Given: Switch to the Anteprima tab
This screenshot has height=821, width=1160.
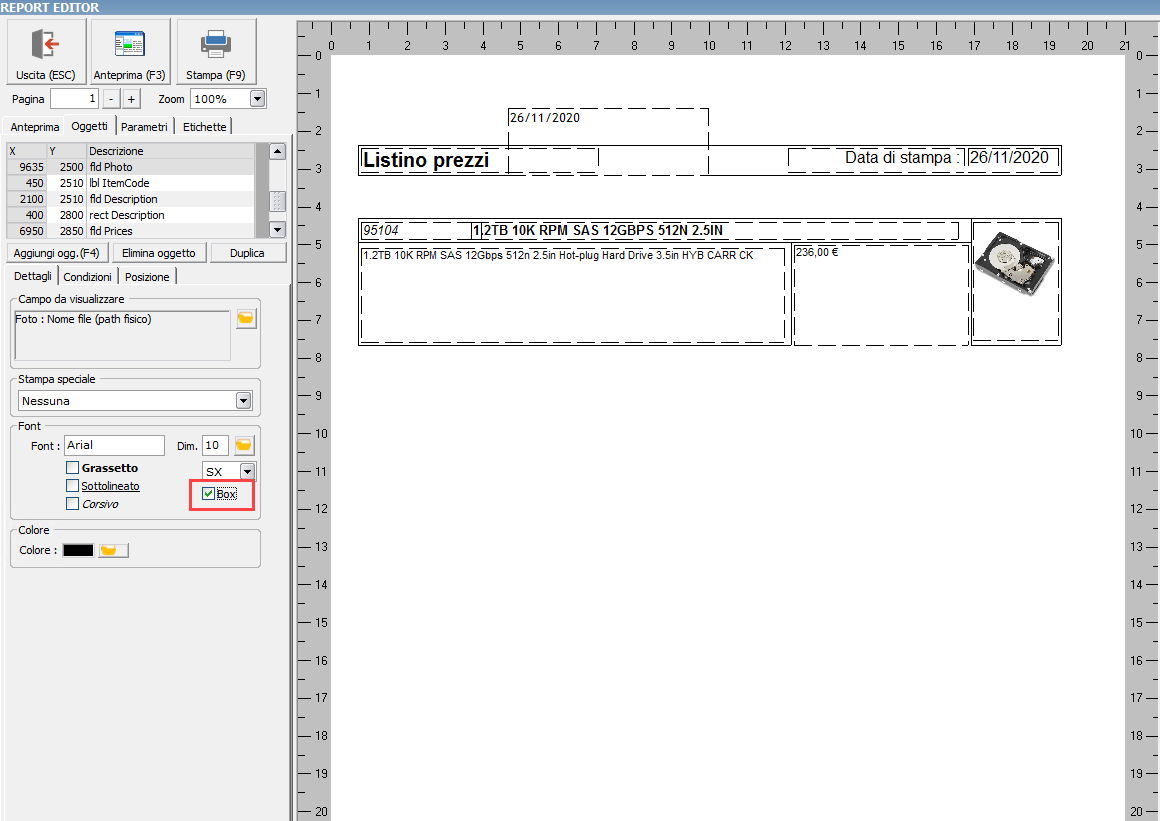Looking at the screenshot, I should [x=35, y=127].
